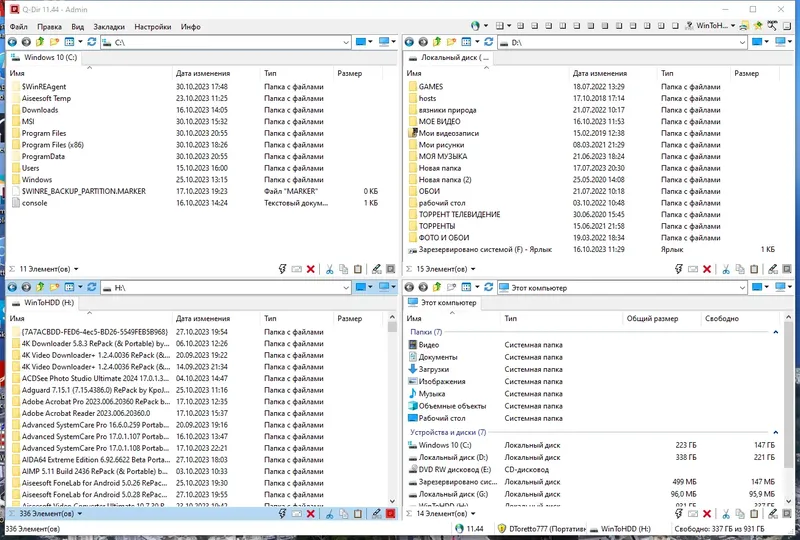
Task: Click lightning bolt icon in H:\ pane
Action: point(282,513)
